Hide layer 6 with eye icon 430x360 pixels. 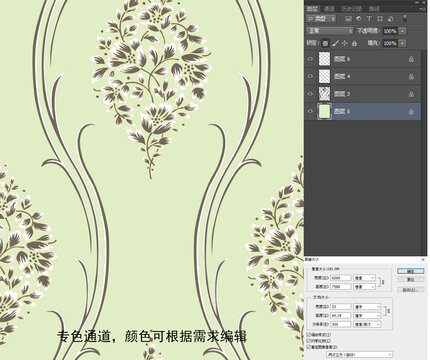(x=311, y=59)
